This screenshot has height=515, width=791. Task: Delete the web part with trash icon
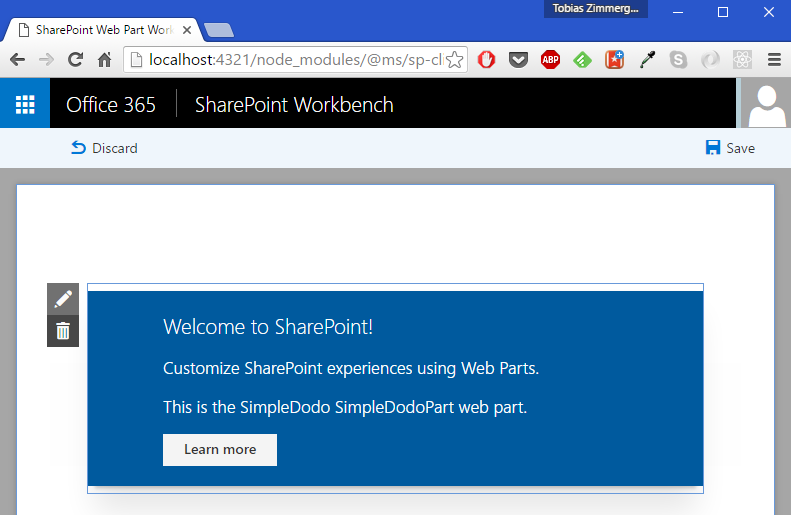63,331
